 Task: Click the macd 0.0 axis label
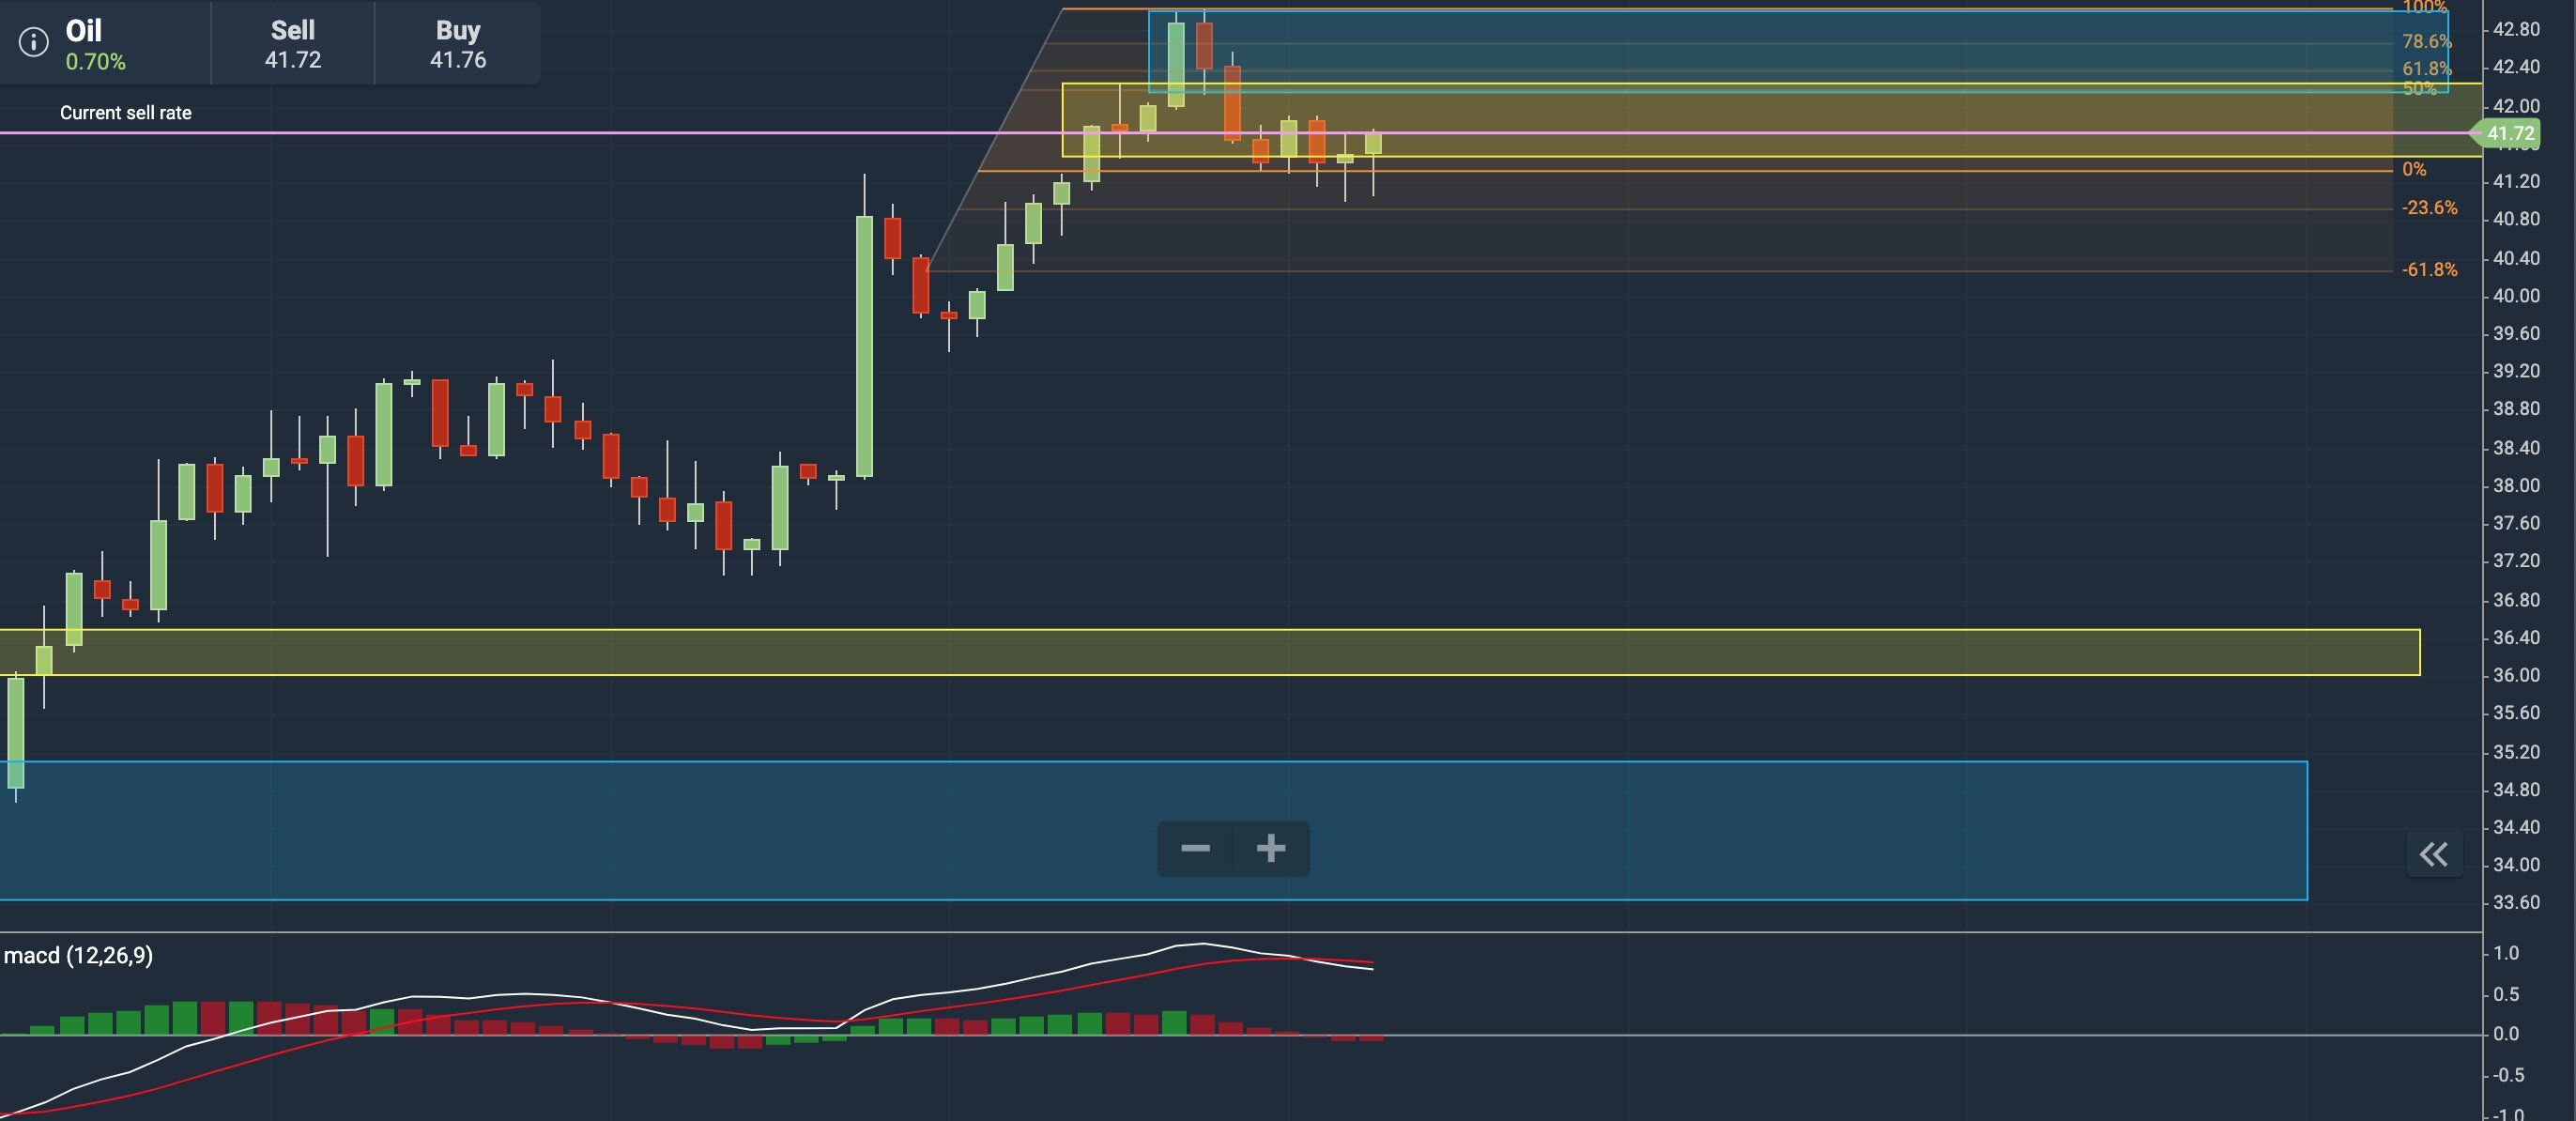pos(2506,1034)
